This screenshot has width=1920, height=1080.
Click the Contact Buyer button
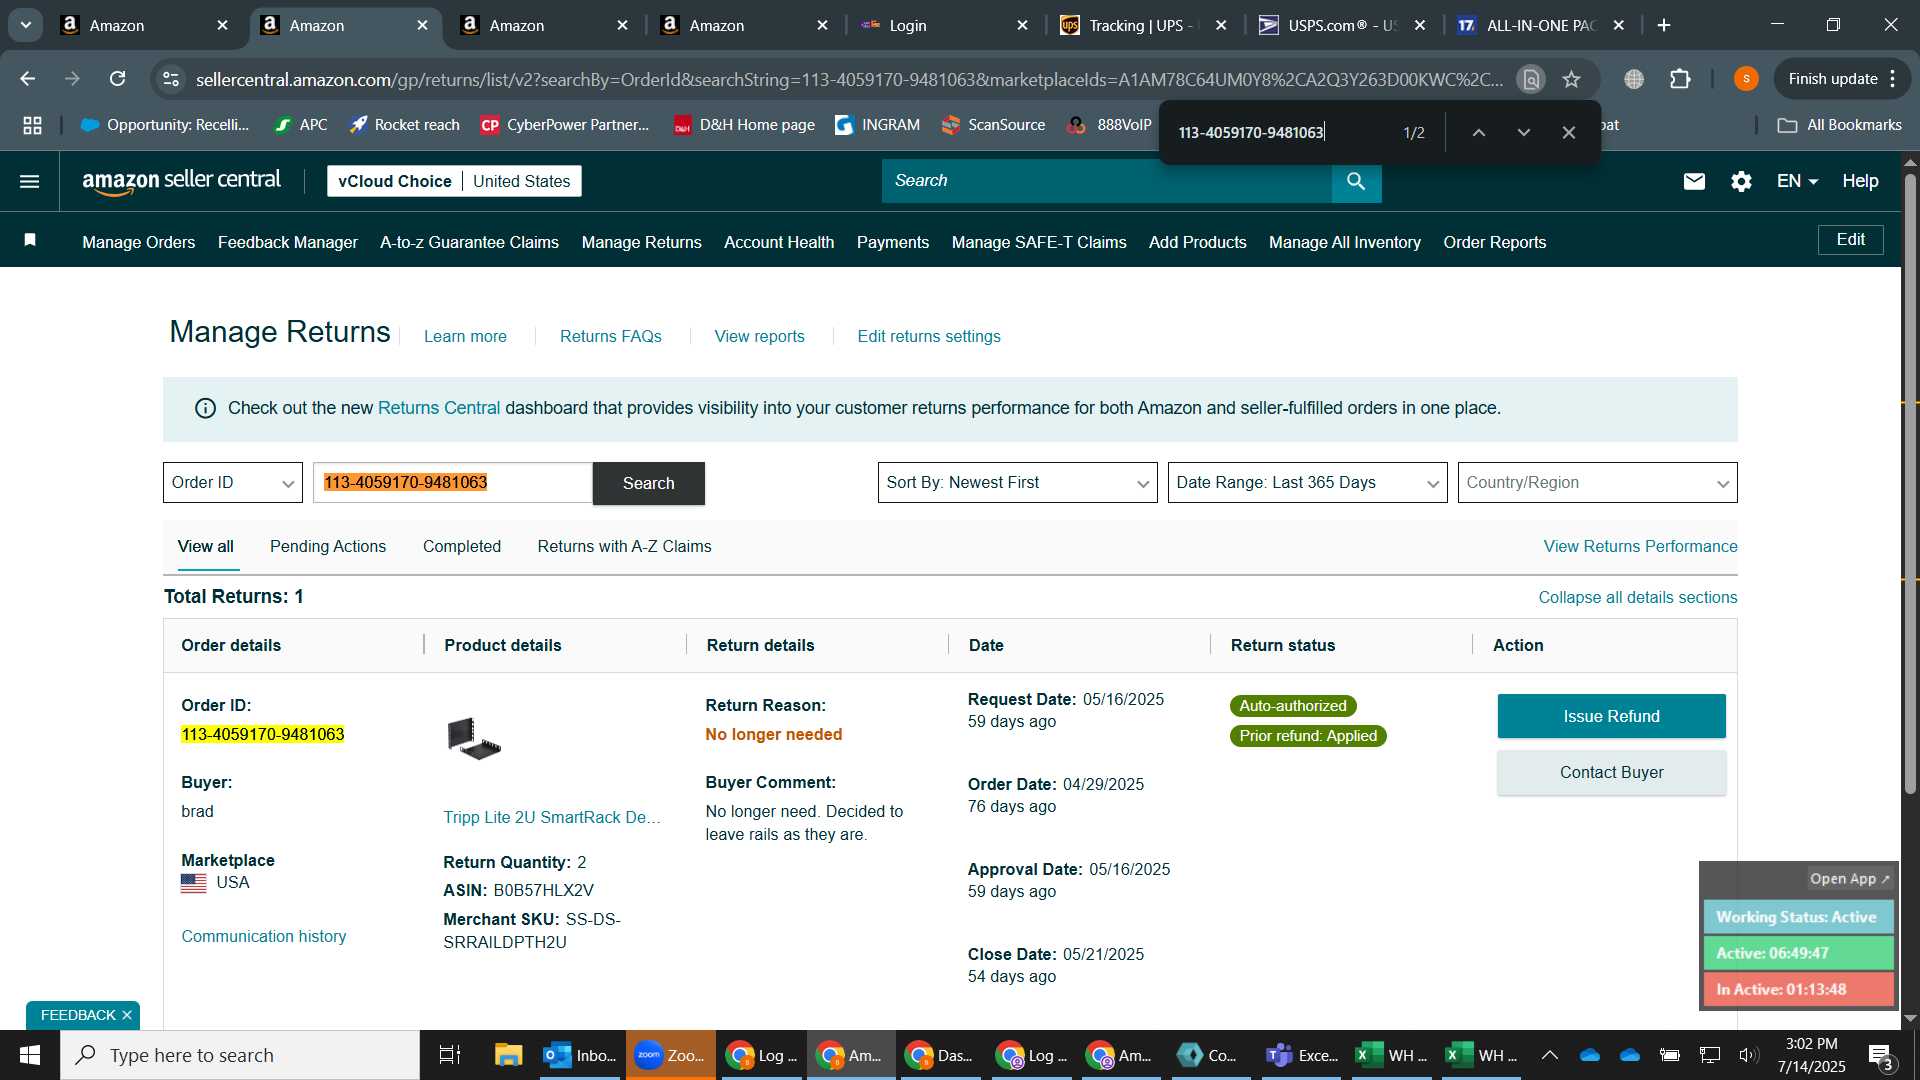(x=1611, y=772)
